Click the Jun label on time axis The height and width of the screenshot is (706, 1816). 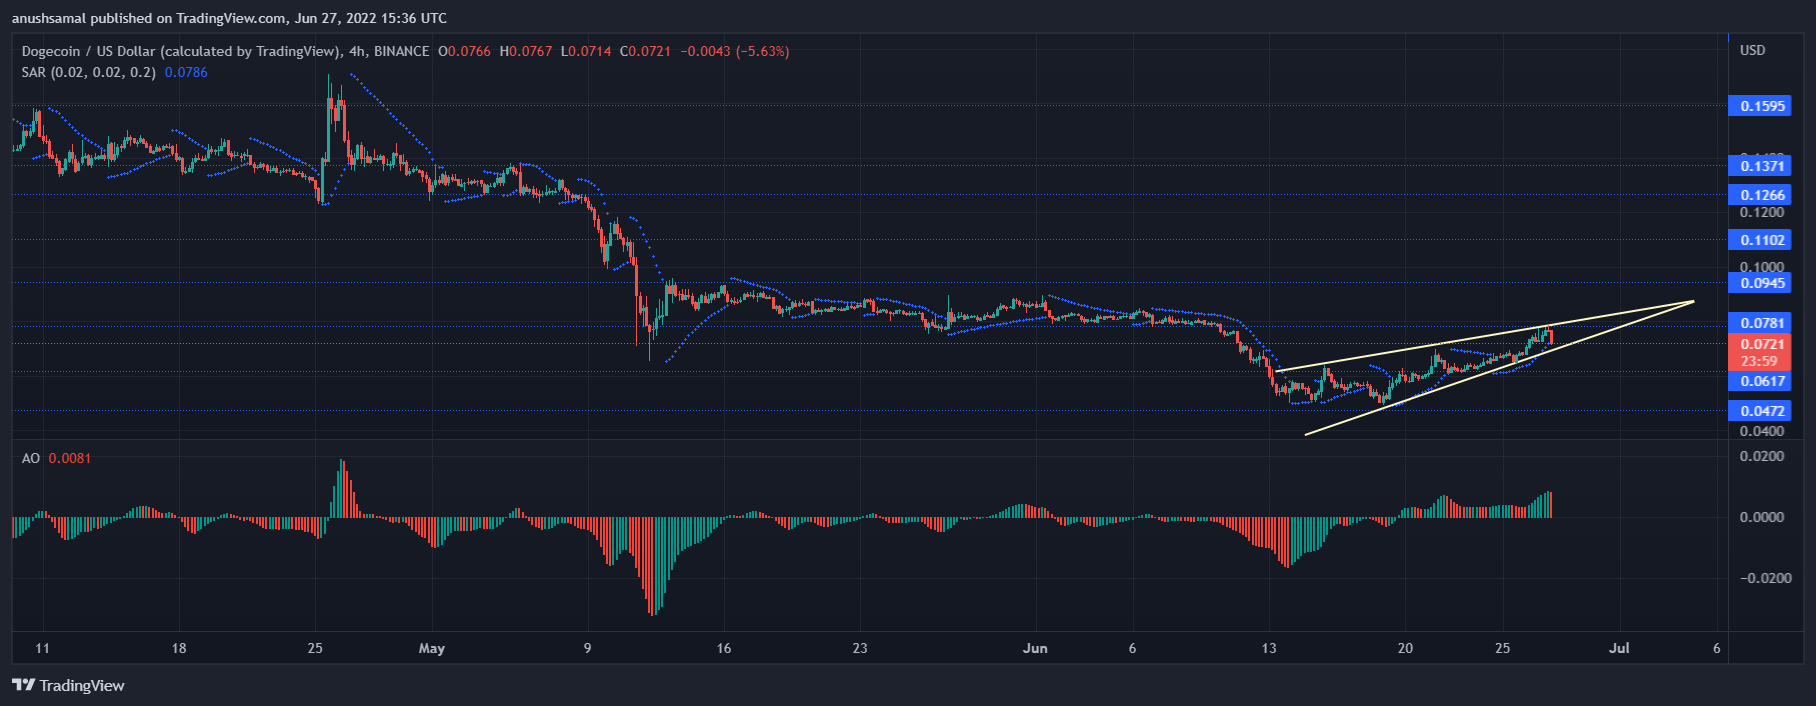tap(1035, 648)
